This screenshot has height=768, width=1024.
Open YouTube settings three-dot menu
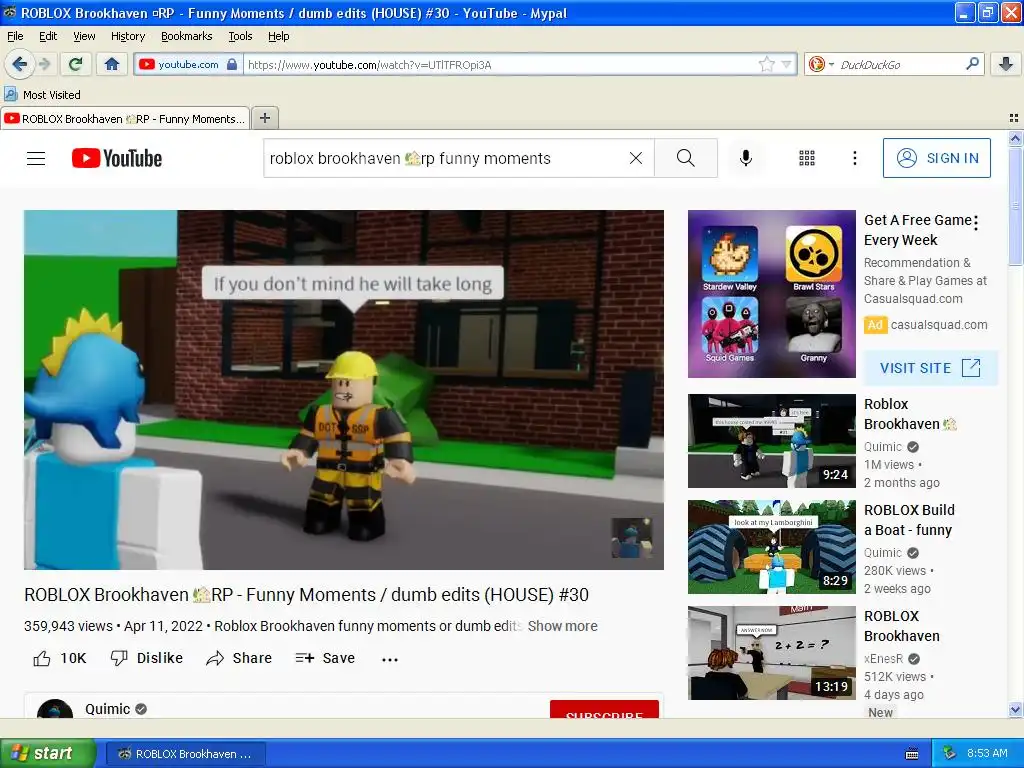click(x=854, y=158)
